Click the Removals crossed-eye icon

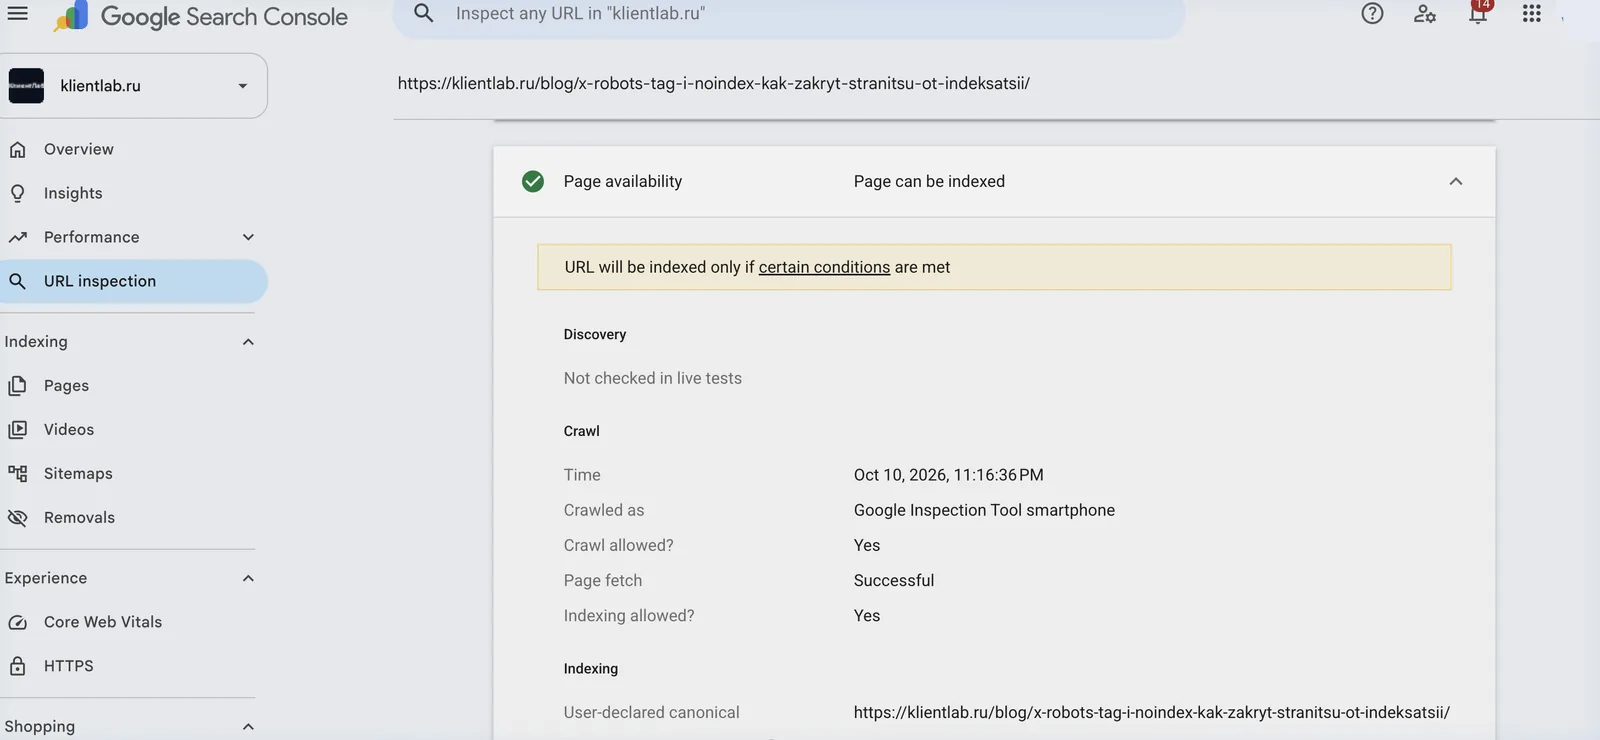(x=17, y=517)
